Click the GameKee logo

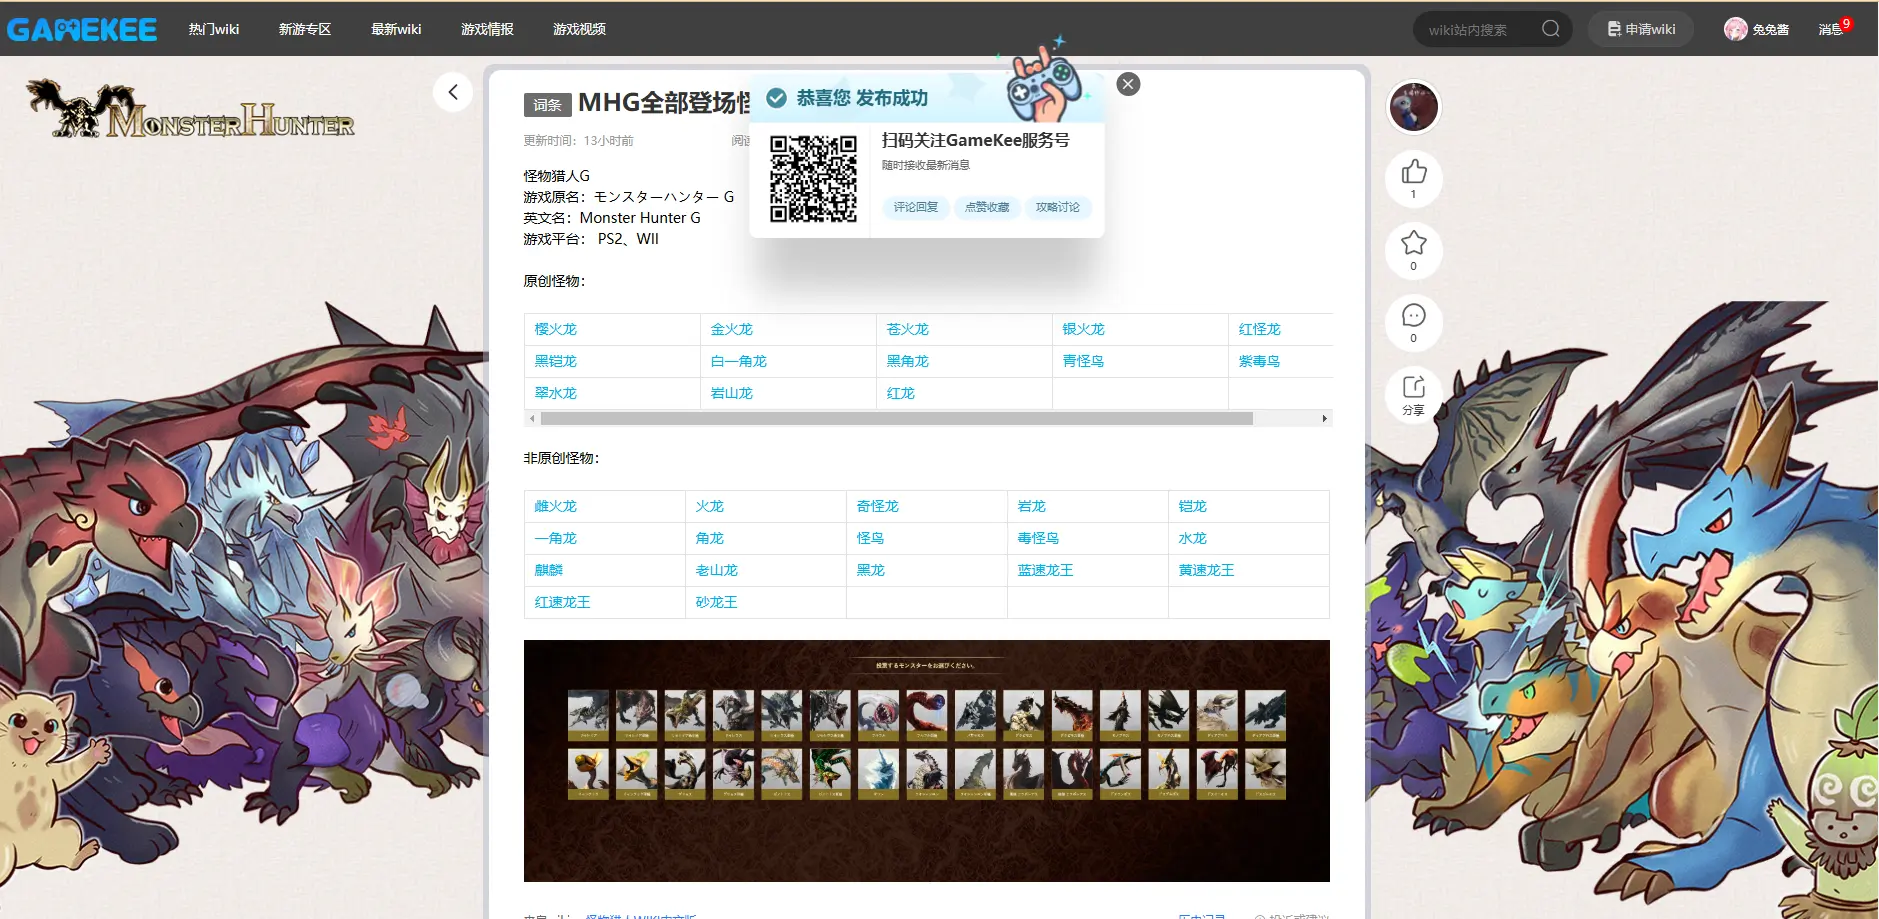[82, 29]
